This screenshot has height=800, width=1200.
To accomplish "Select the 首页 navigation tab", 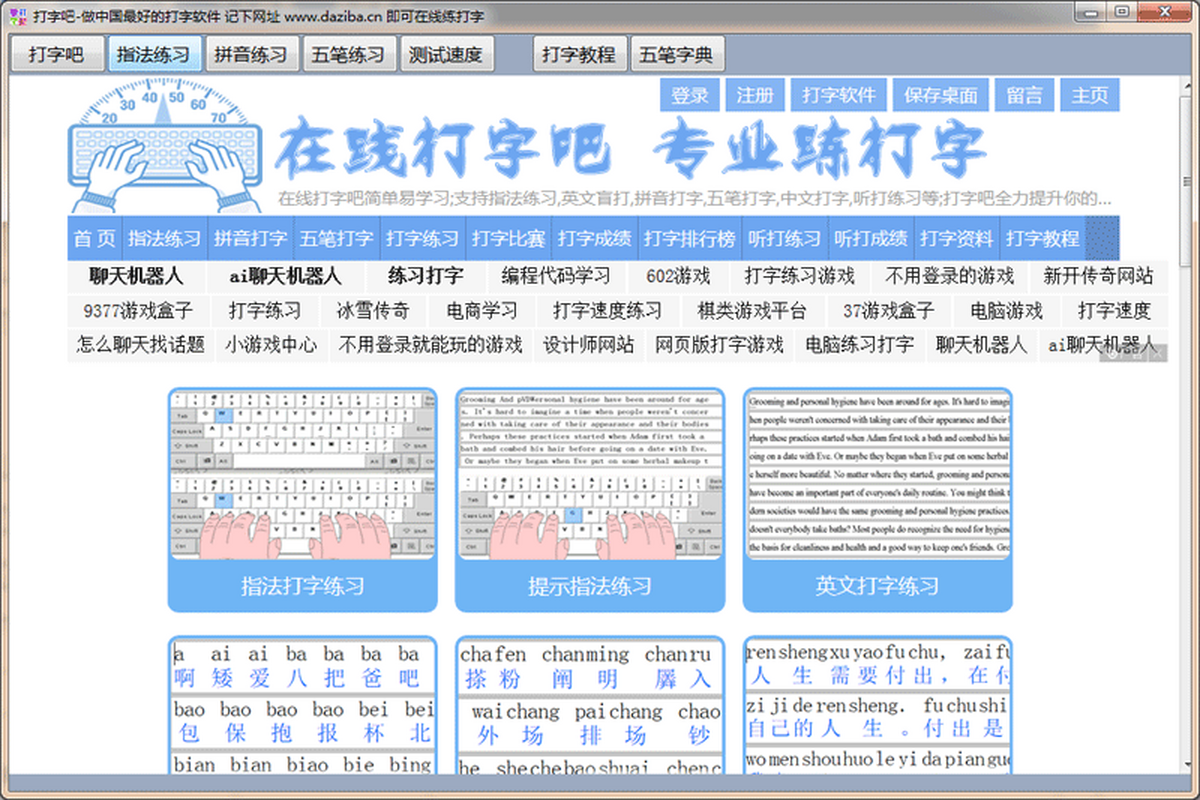I will click(95, 239).
